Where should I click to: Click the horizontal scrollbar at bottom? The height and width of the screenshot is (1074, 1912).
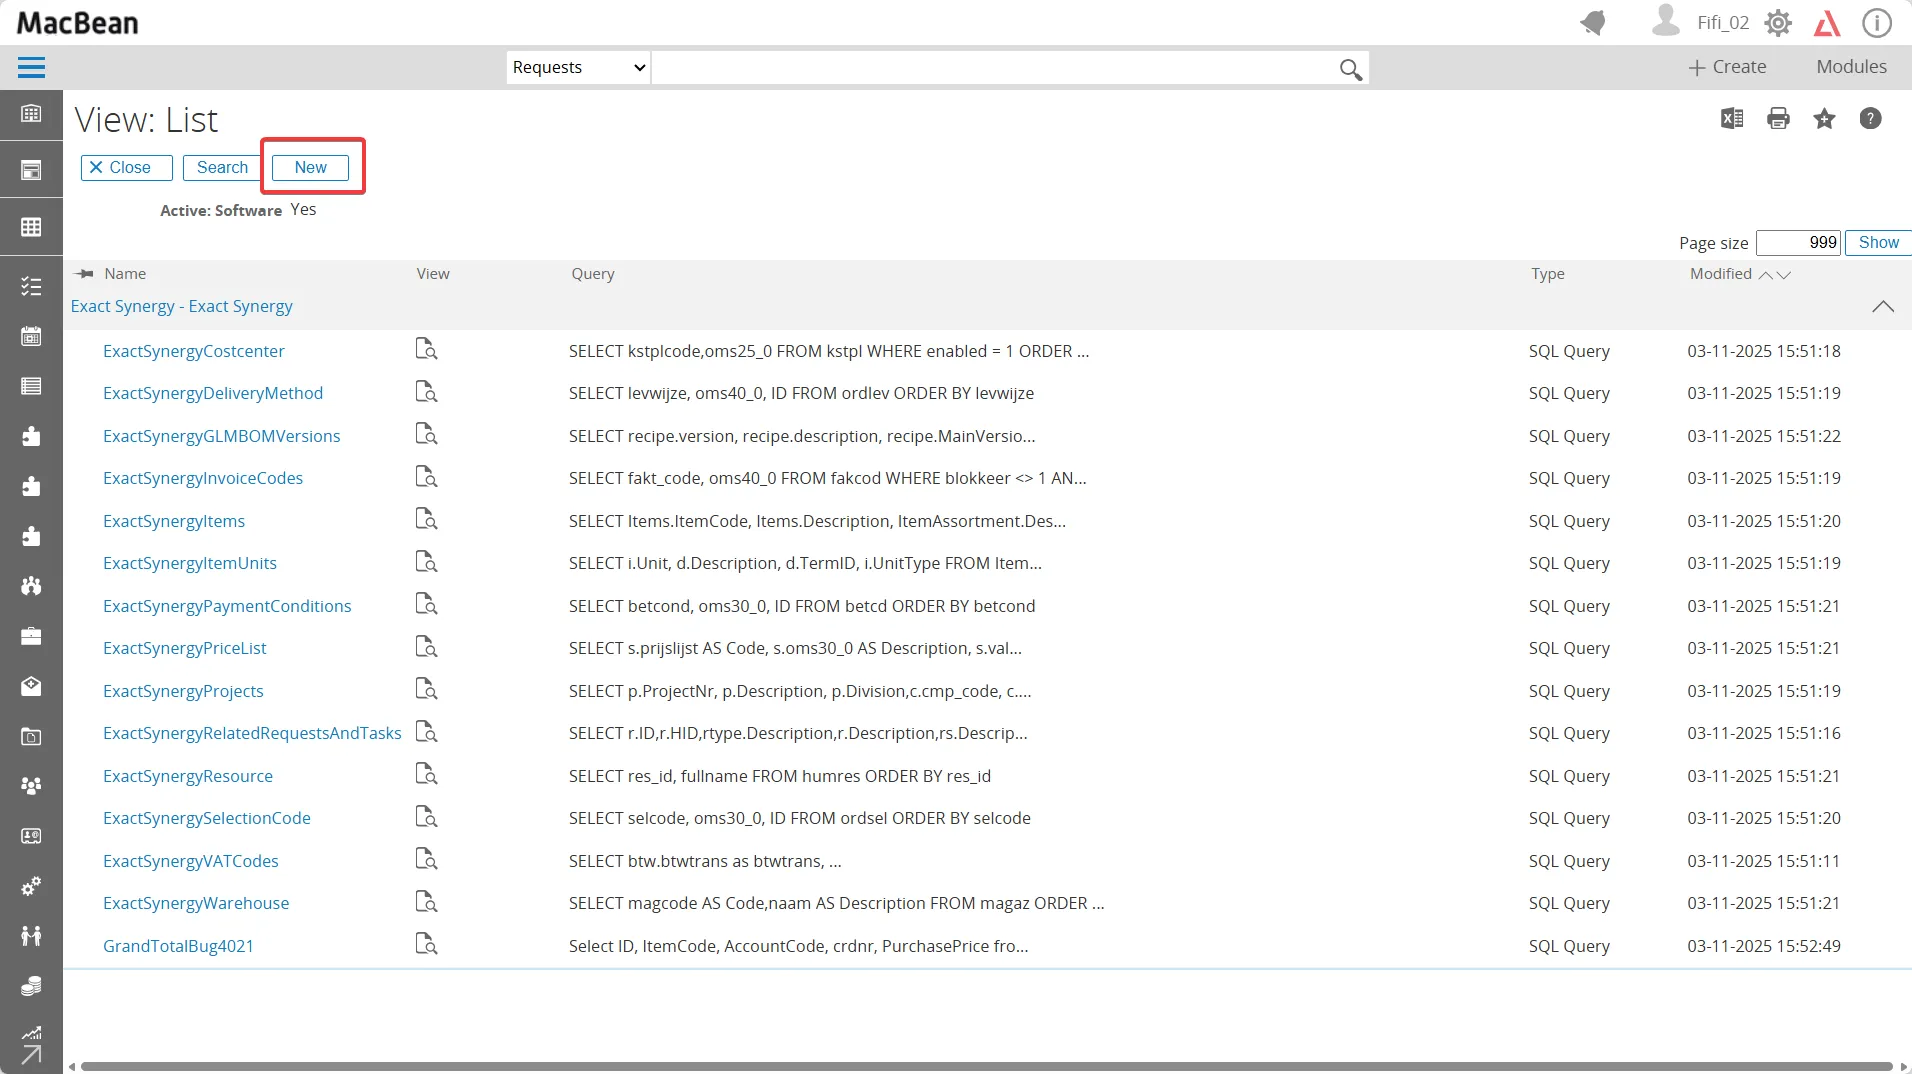pyautogui.click(x=987, y=1066)
